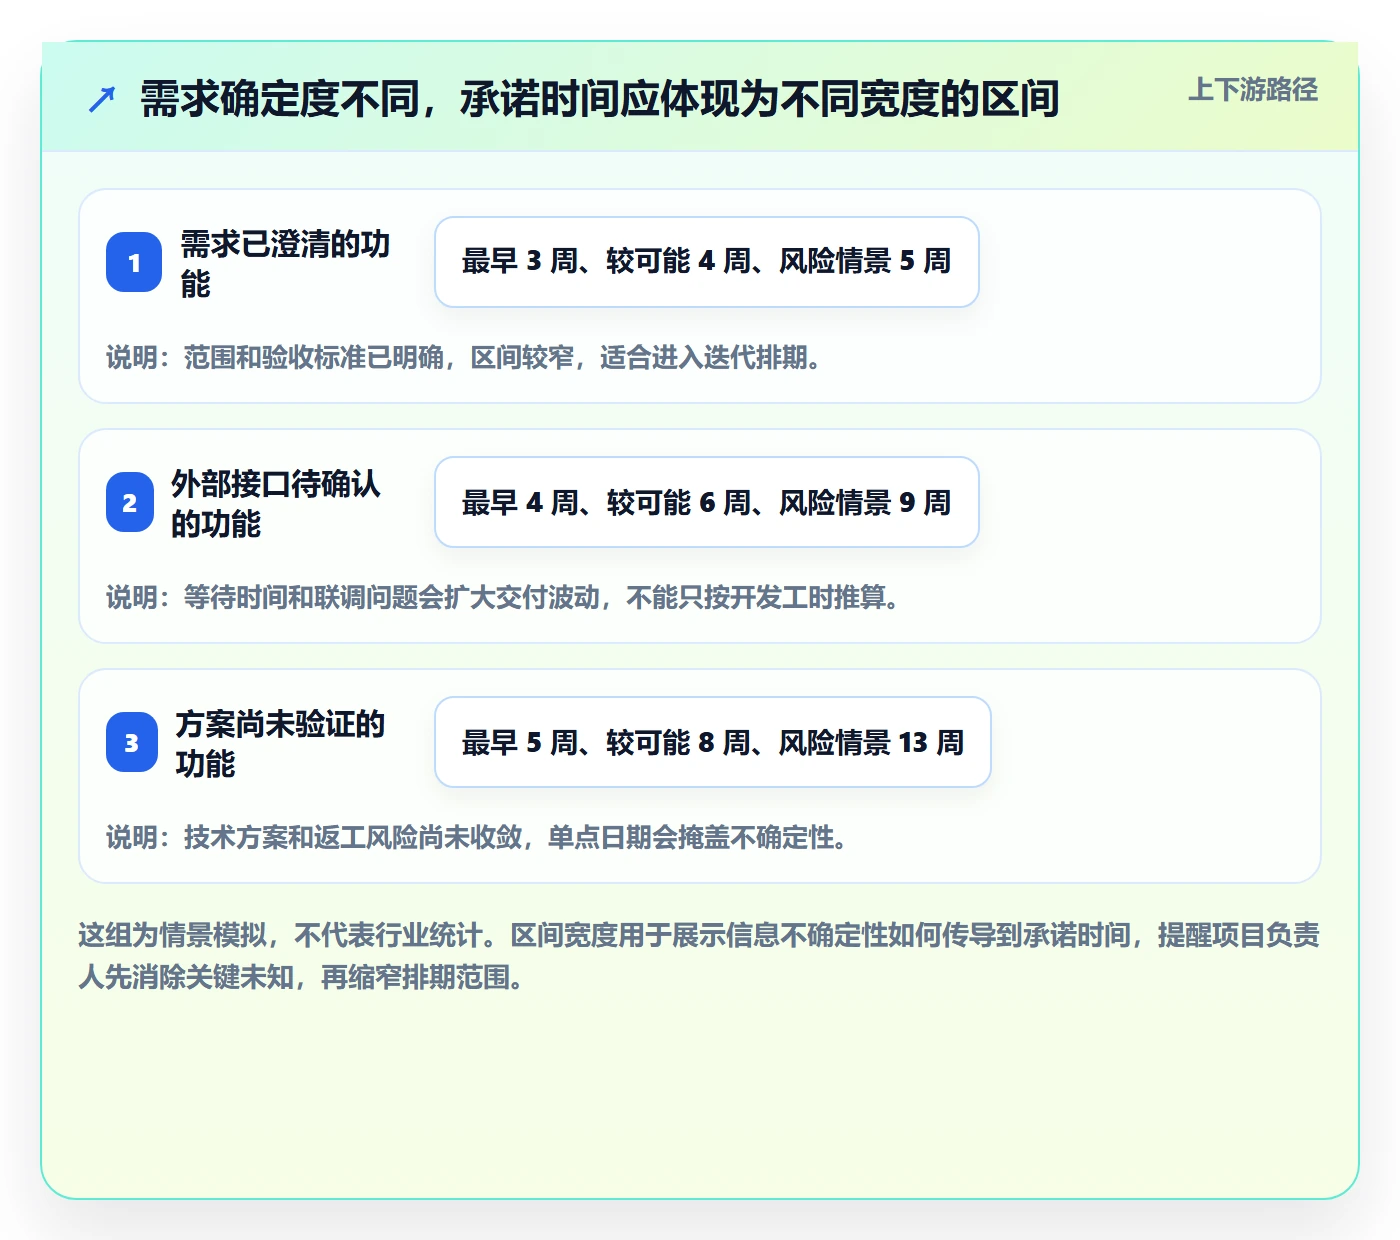
Task: Select the estimate box 最早 3 周、较可能 4 周
Action: 707,262
